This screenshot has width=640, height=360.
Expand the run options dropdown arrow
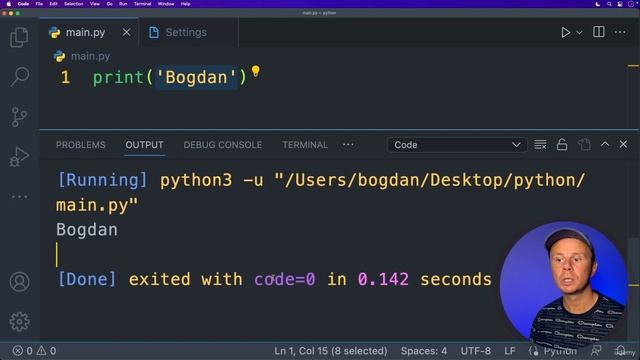tap(579, 32)
